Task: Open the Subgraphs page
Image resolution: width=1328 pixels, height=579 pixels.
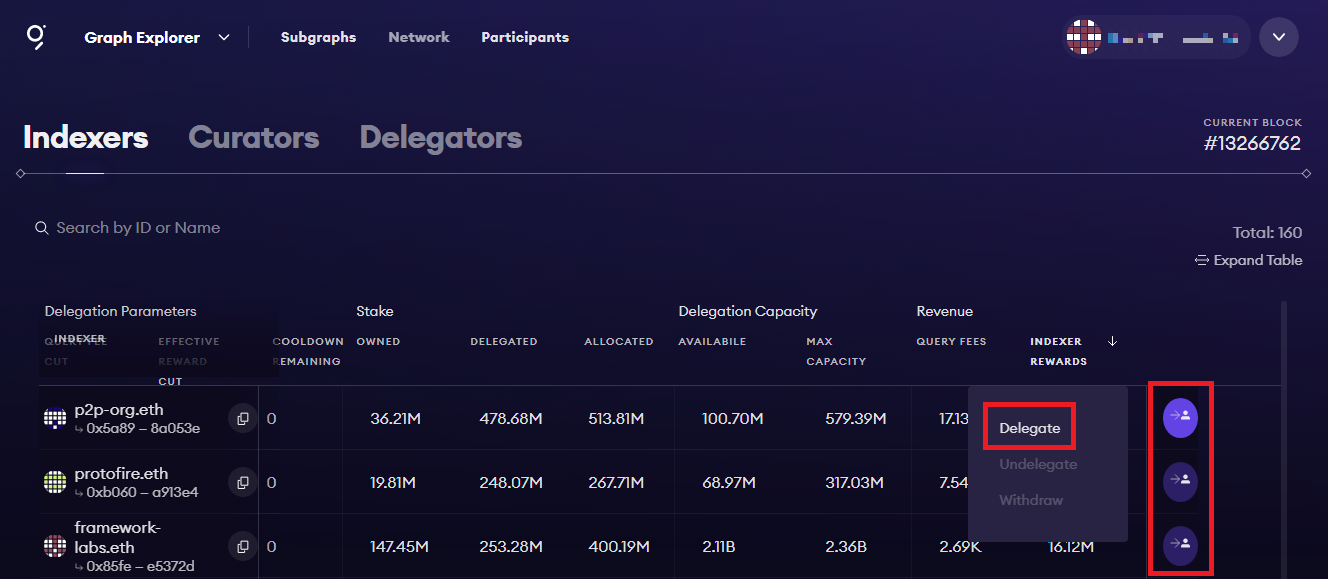Action: tap(318, 37)
